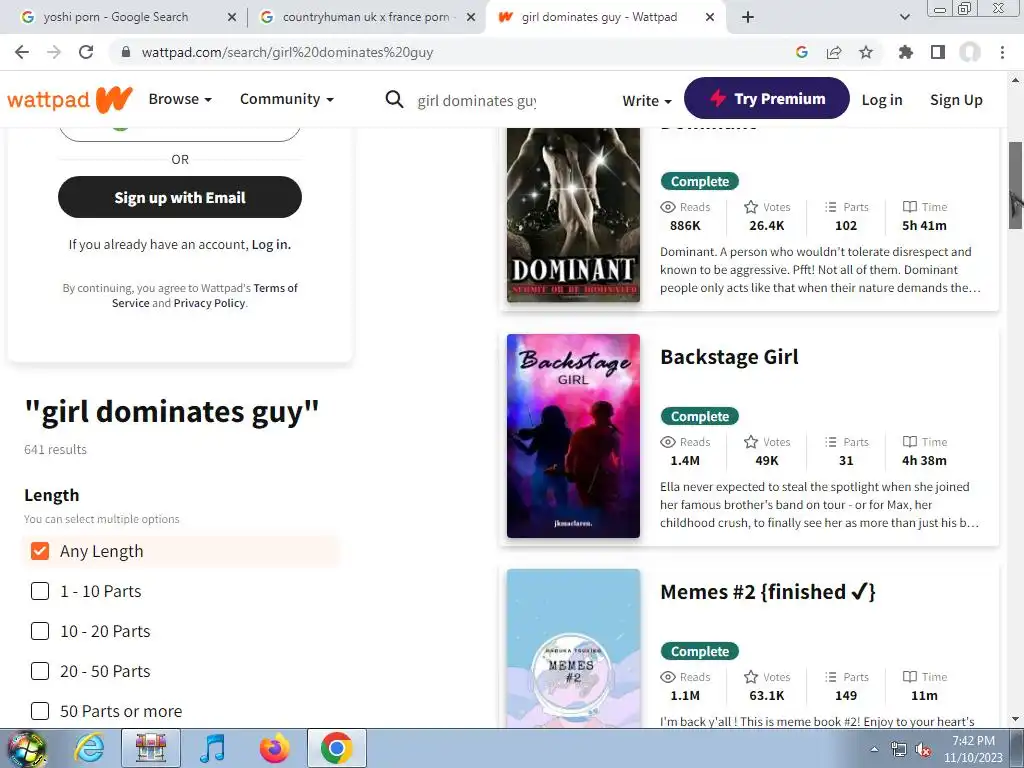
Task: Open the extensions puzzle icon
Action: [x=906, y=52]
